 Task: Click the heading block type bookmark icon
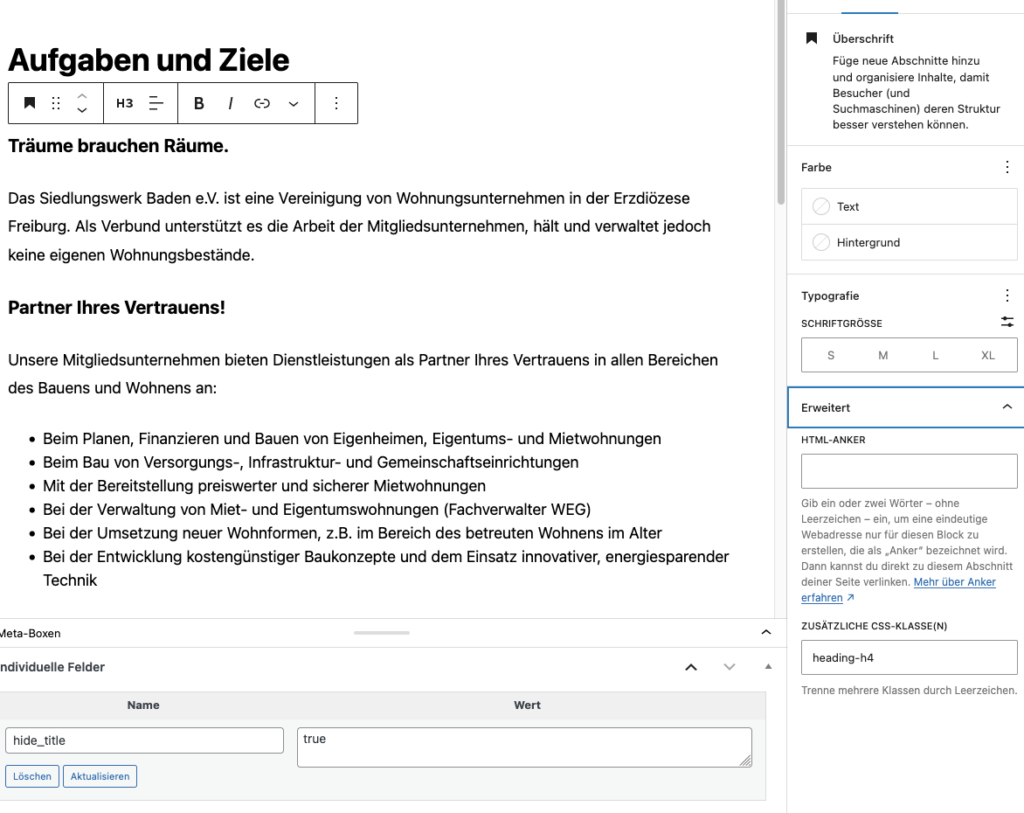pos(30,103)
